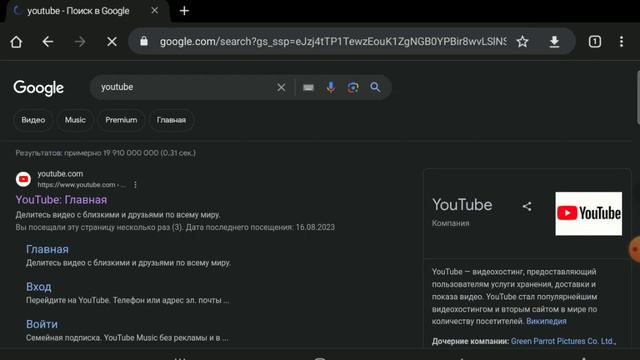The height and width of the screenshot is (360, 640).
Task: Select the Music filter chip
Action: 75,120
